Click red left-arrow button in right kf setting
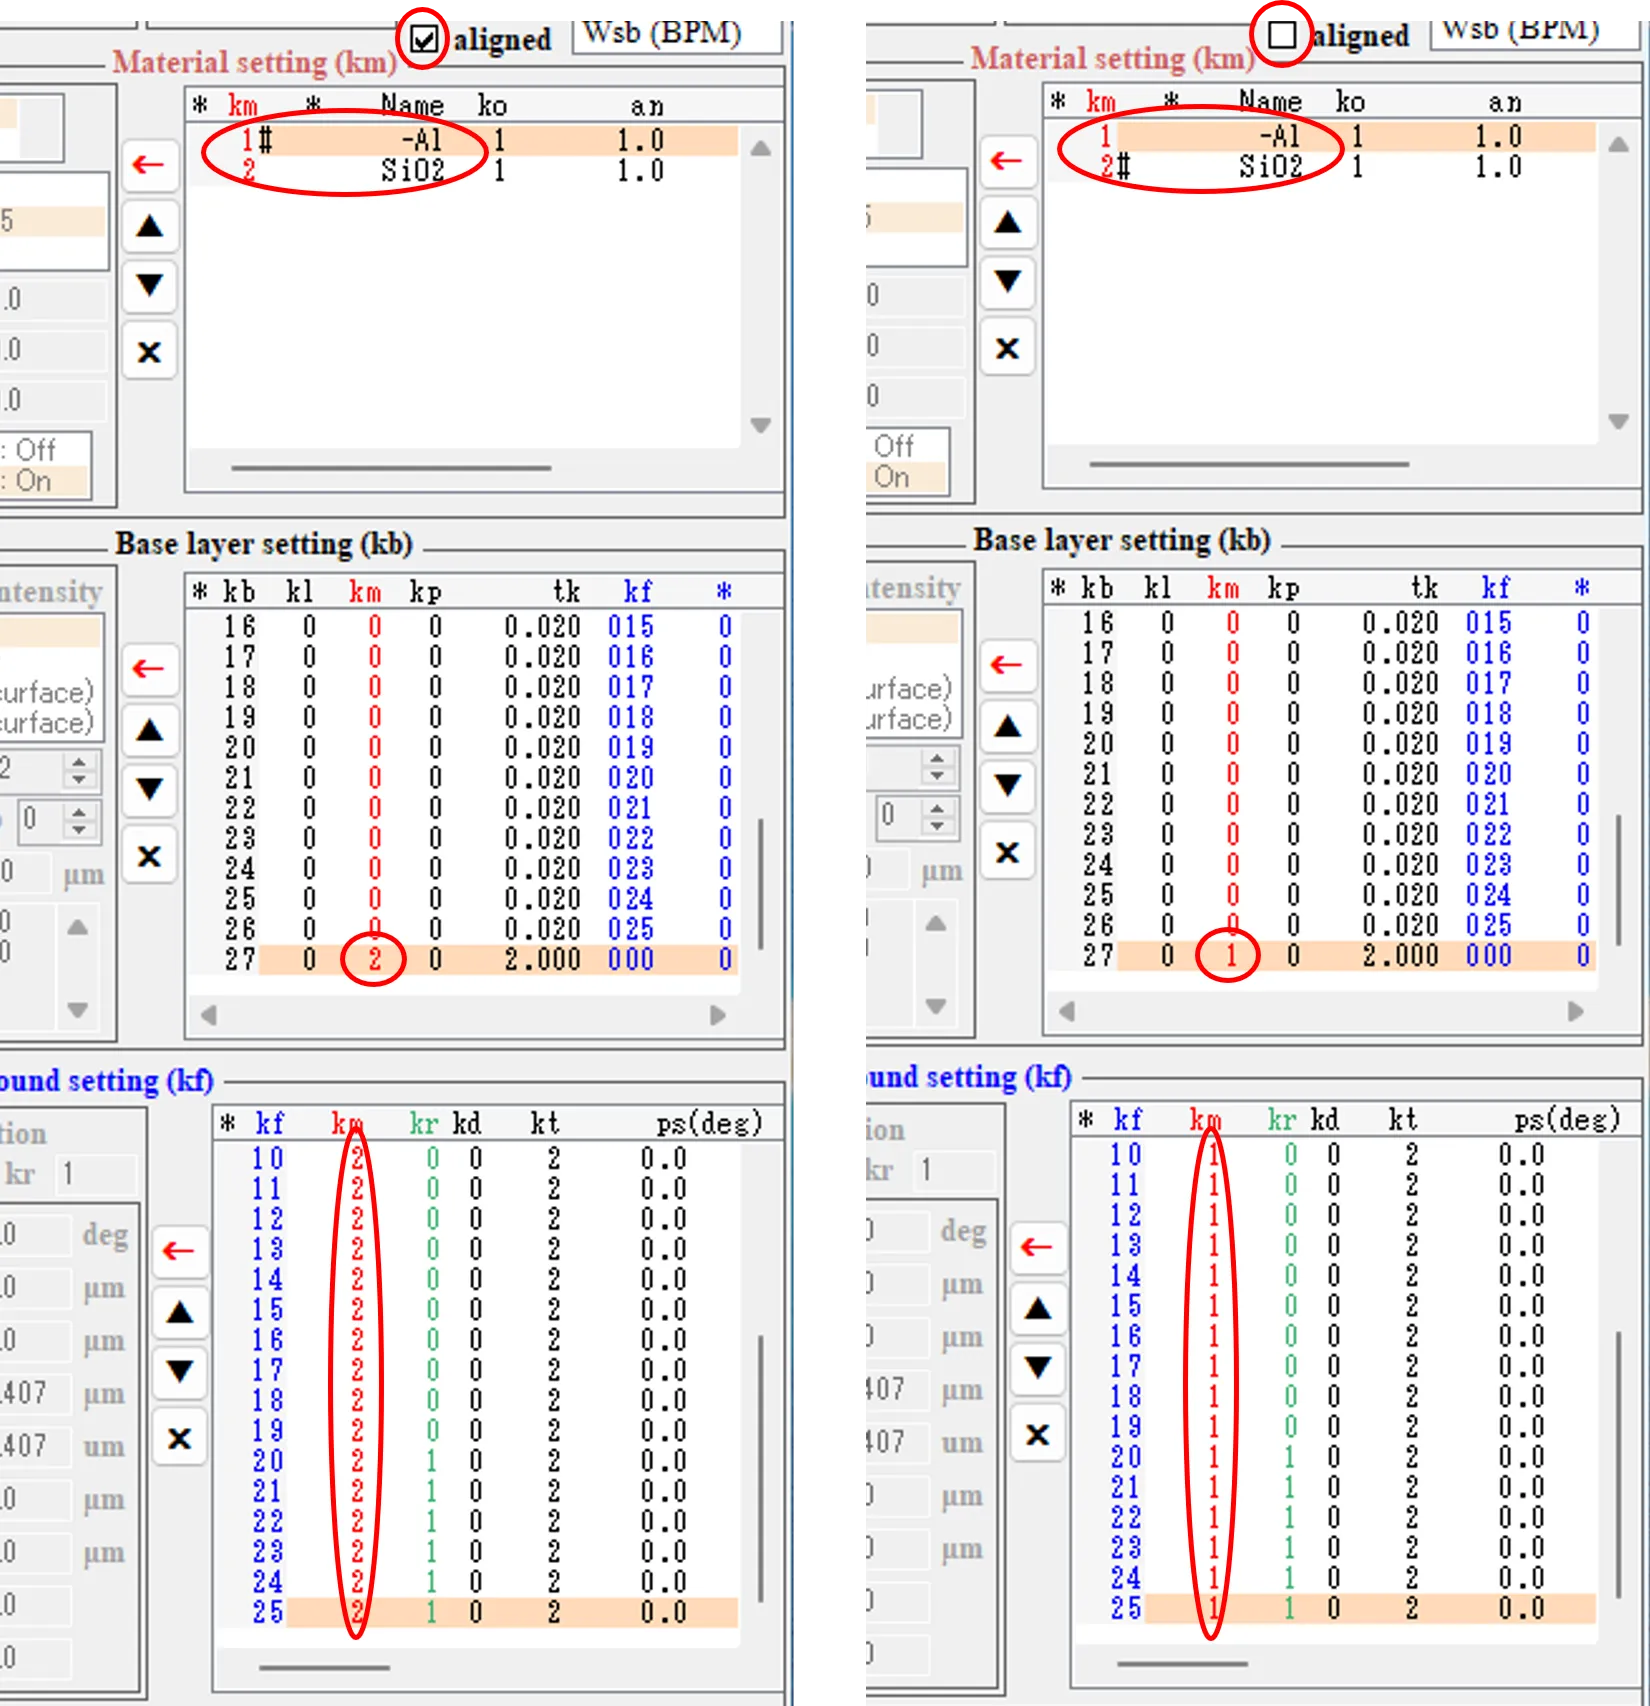The width and height of the screenshot is (1650, 1706). click(1037, 1247)
